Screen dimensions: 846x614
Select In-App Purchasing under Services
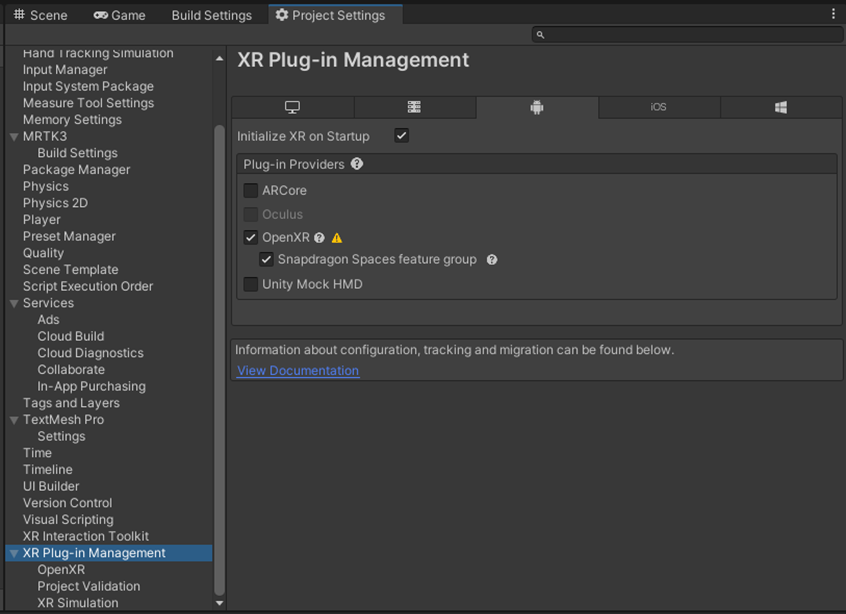point(91,387)
